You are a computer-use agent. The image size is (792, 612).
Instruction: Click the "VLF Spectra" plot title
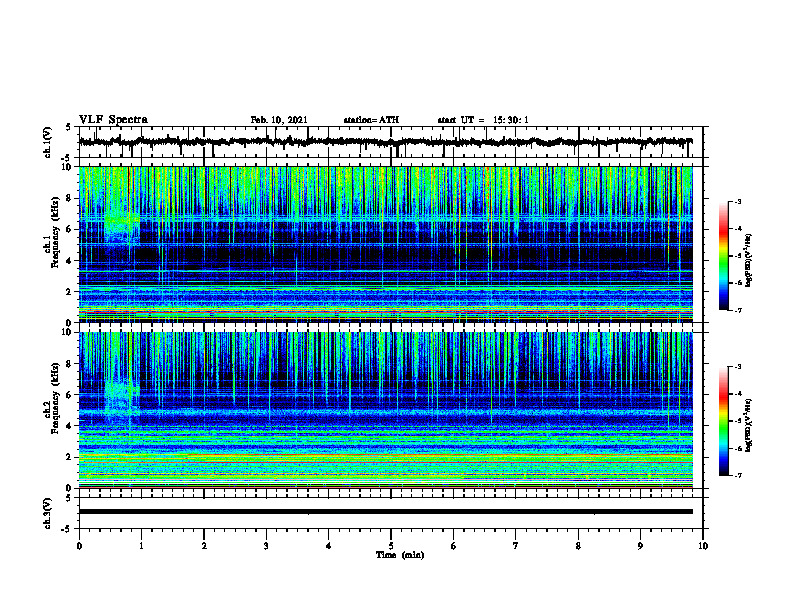point(113,120)
